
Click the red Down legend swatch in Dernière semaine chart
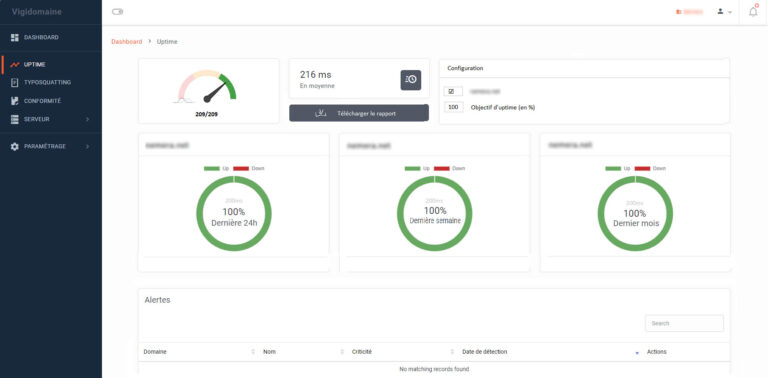(441, 168)
